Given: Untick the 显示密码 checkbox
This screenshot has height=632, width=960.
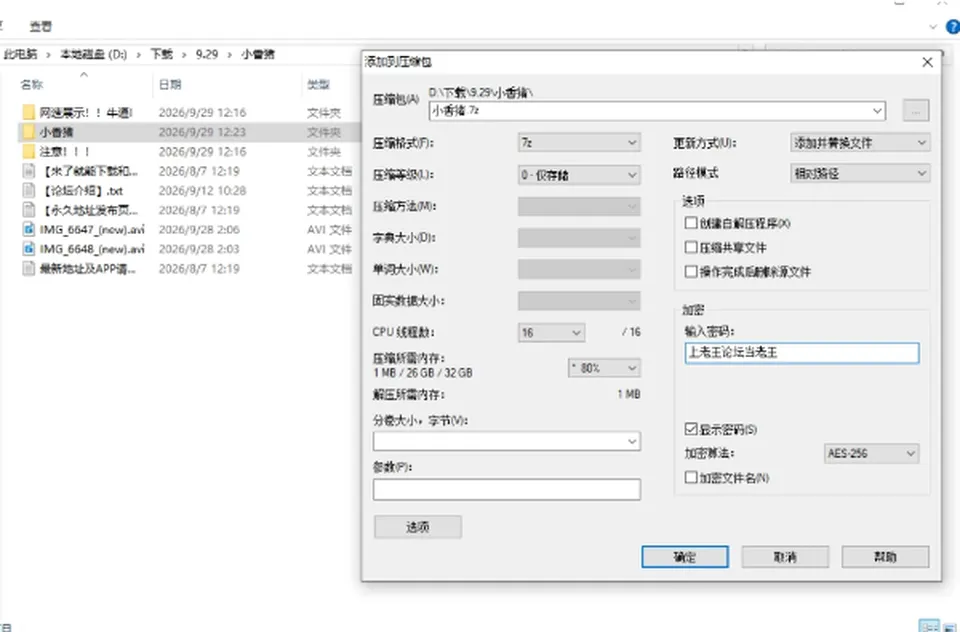Looking at the screenshot, I should (691, 429).
